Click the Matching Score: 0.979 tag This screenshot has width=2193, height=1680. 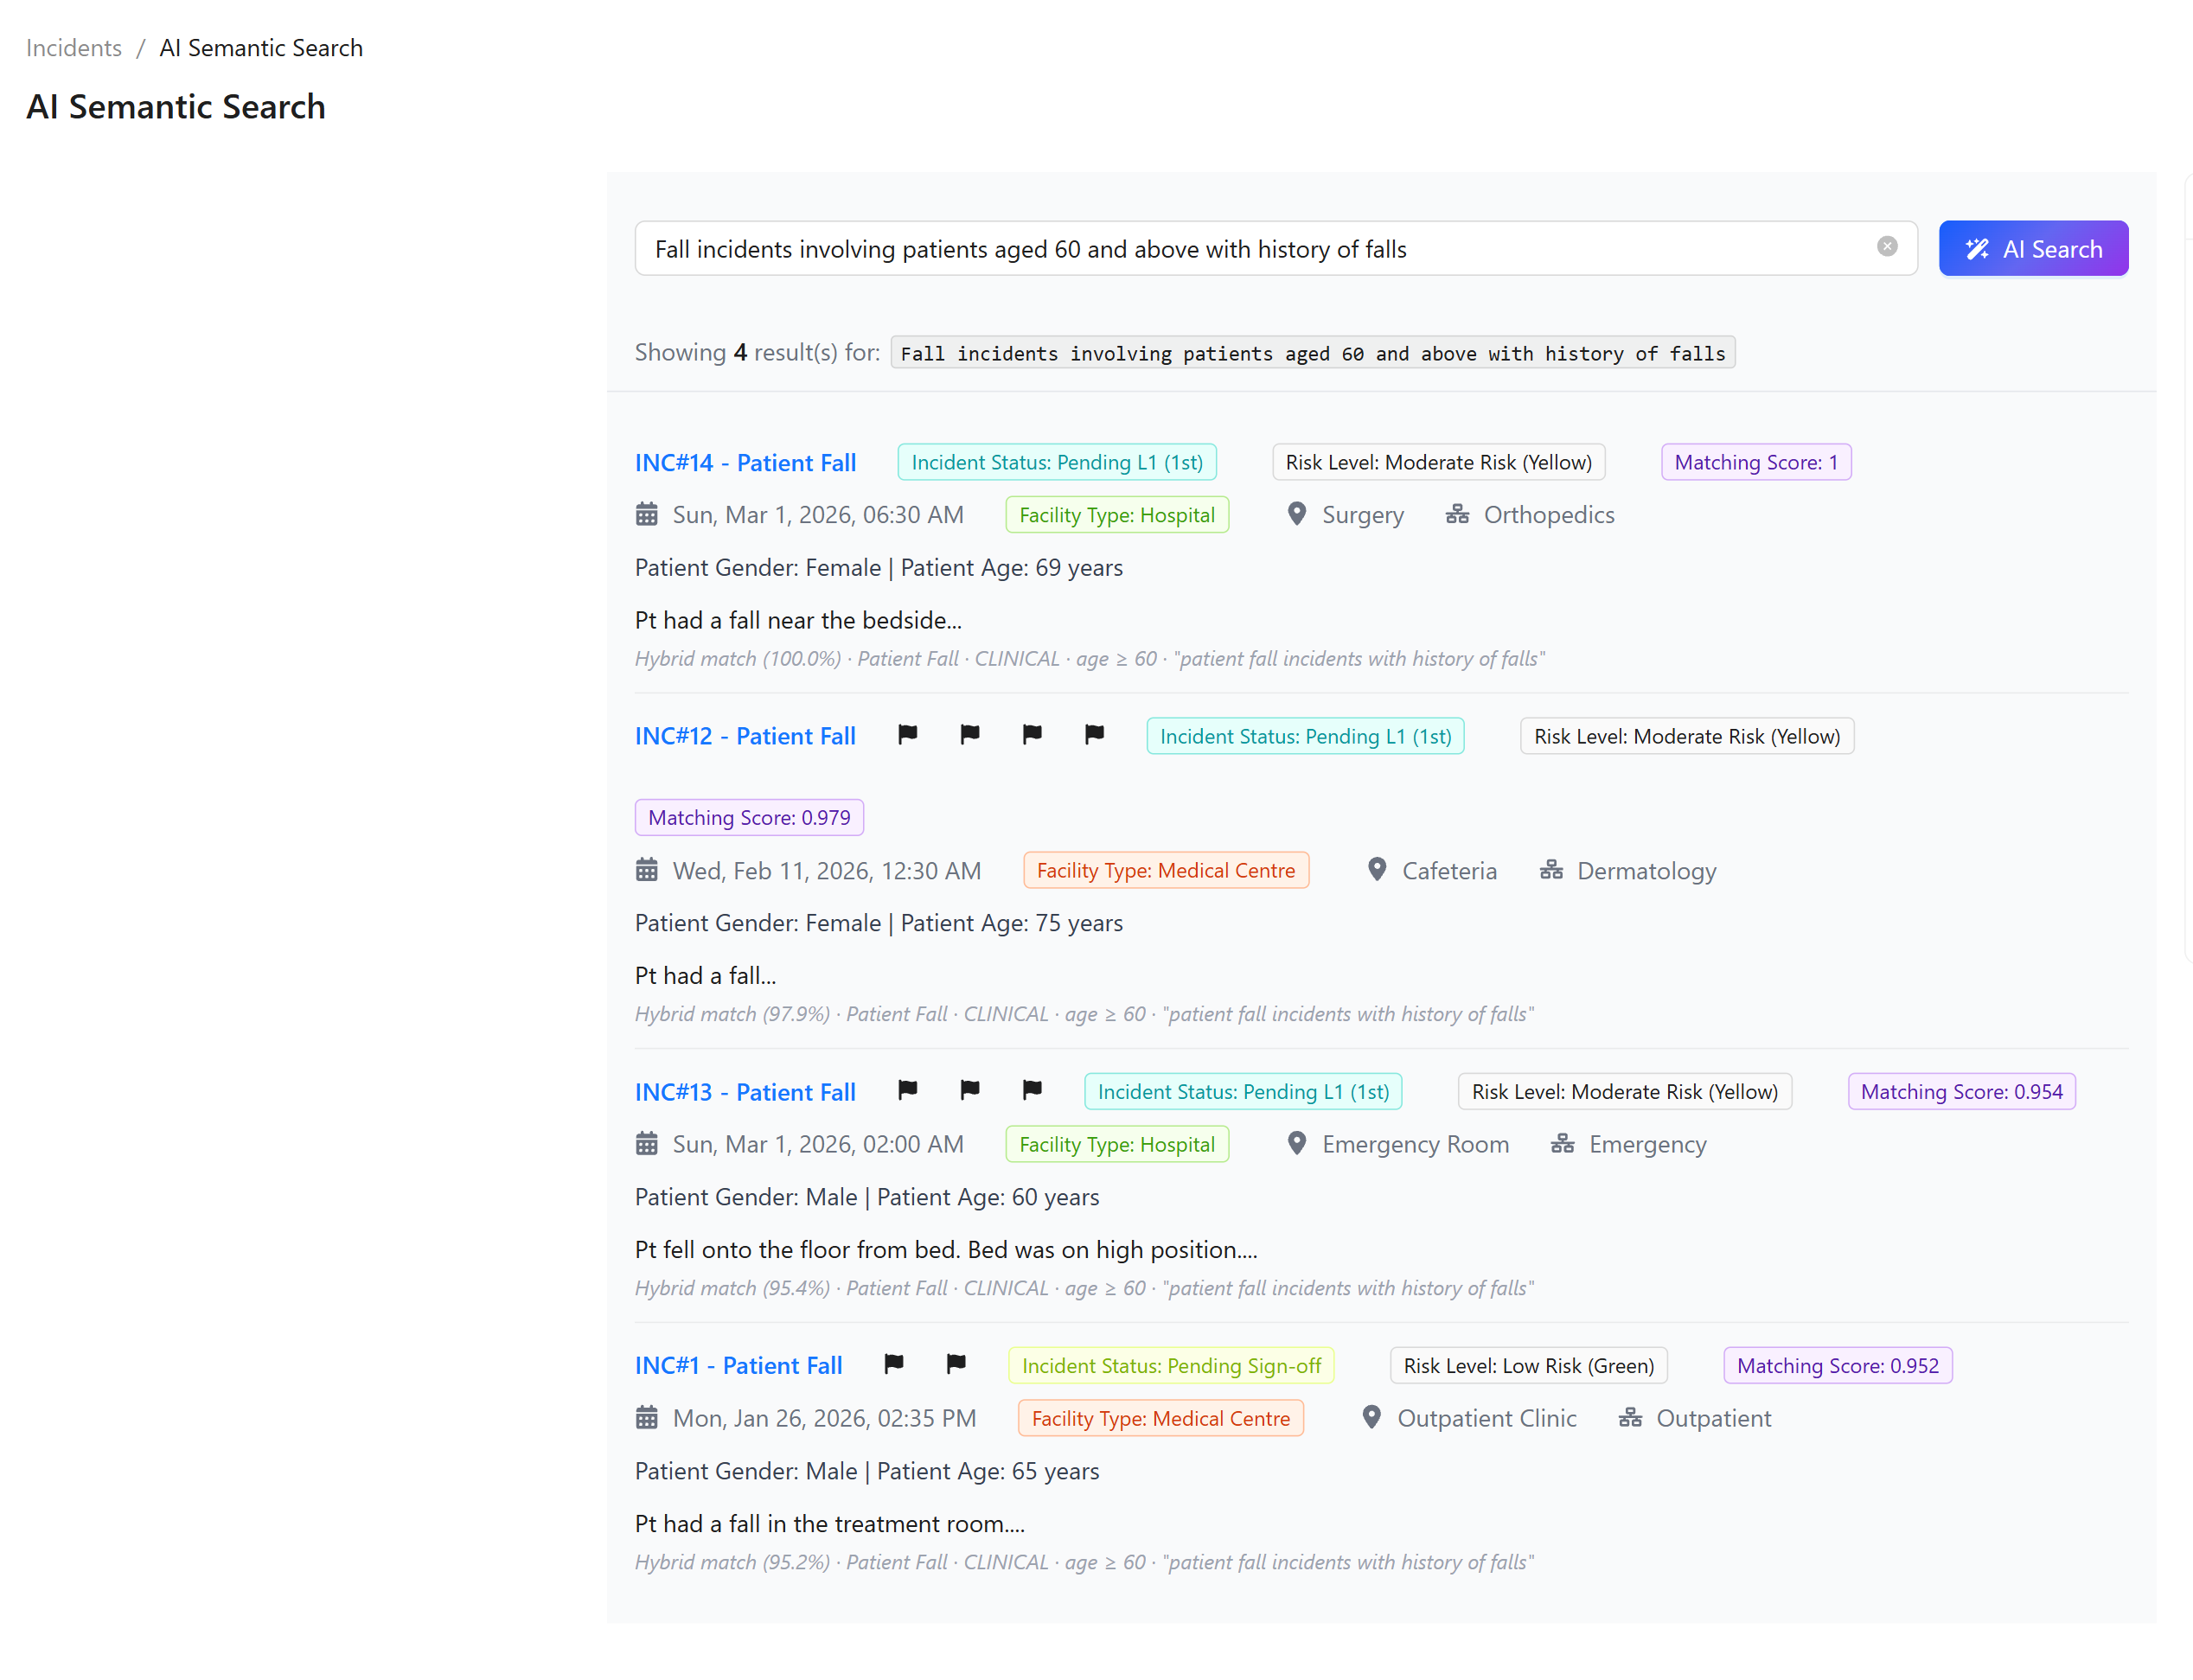(749, 818)
